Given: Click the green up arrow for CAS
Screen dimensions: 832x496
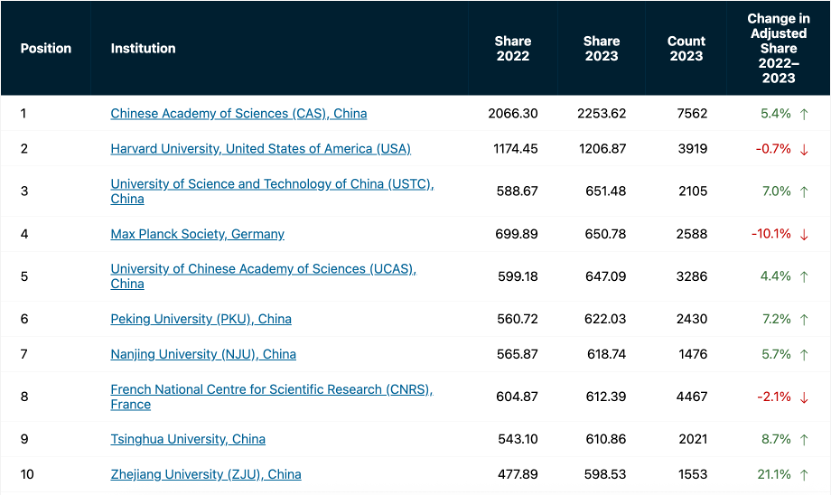Looking at the screenshot, I should click(x=804, y=114).
